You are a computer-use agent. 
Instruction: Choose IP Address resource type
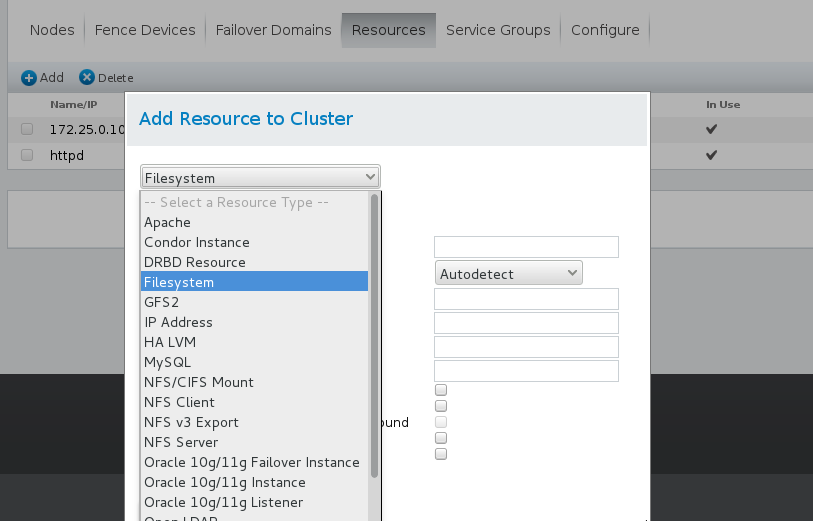pyautogui.click(x=254, y=322)
